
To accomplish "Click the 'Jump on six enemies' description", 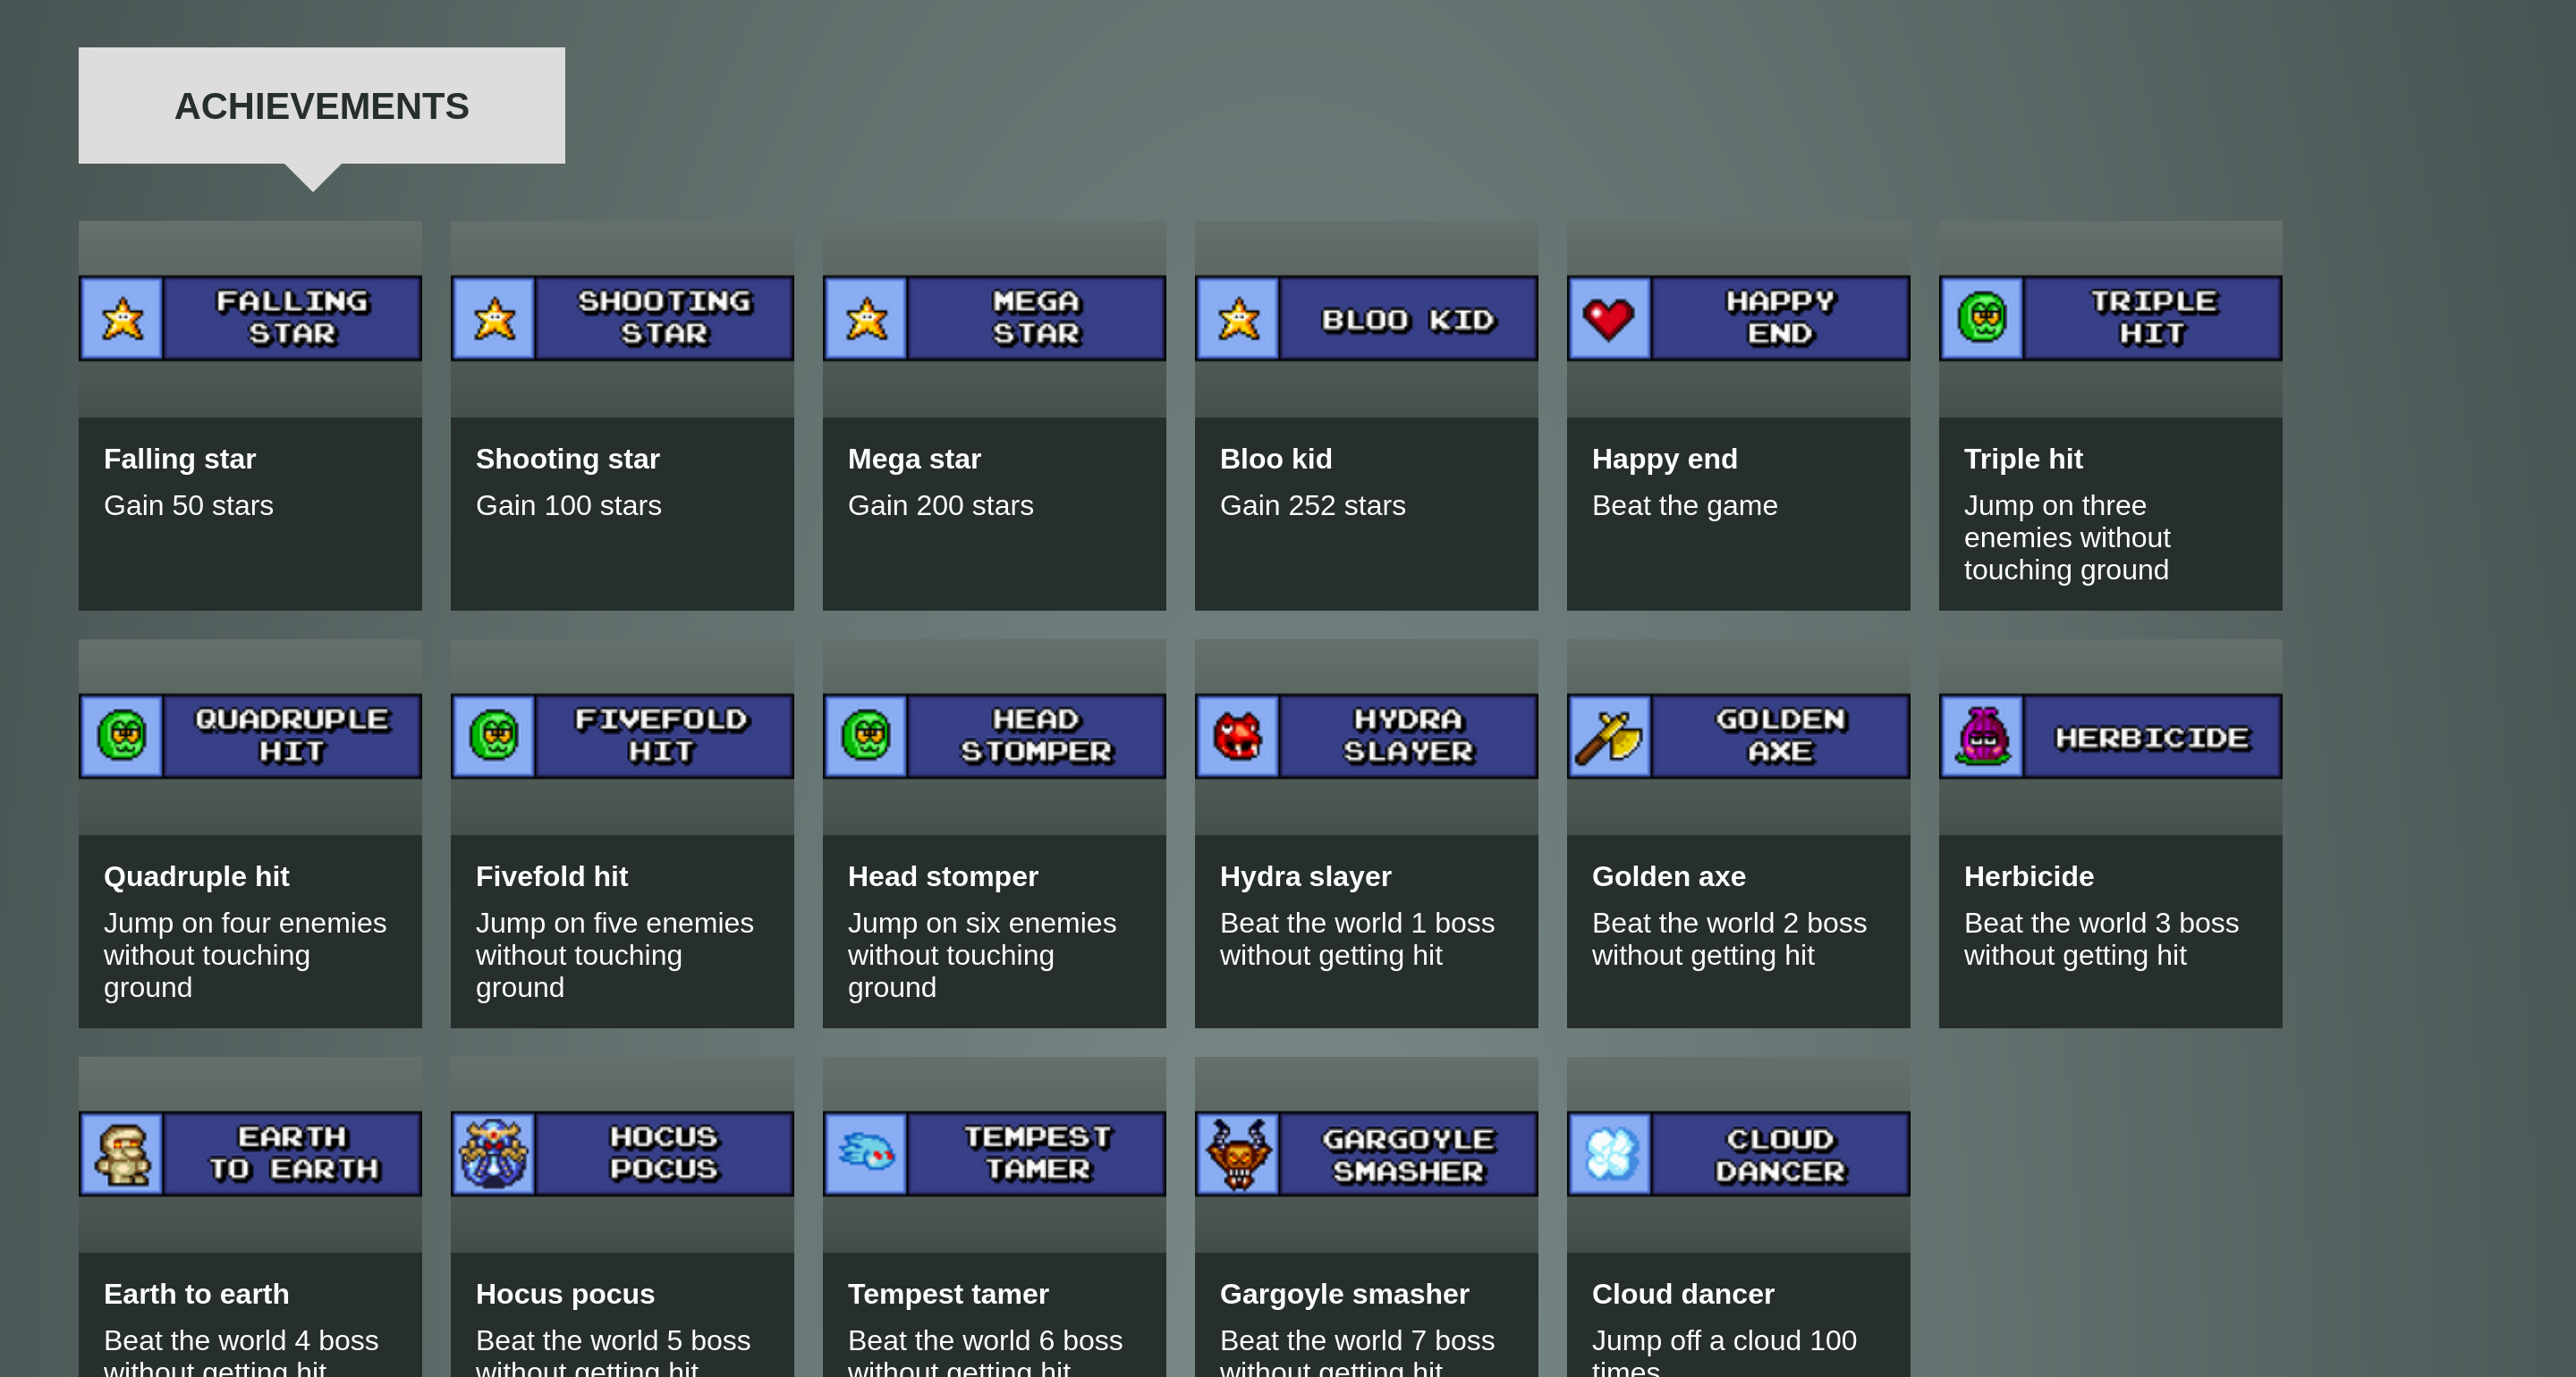I will 982,955.
